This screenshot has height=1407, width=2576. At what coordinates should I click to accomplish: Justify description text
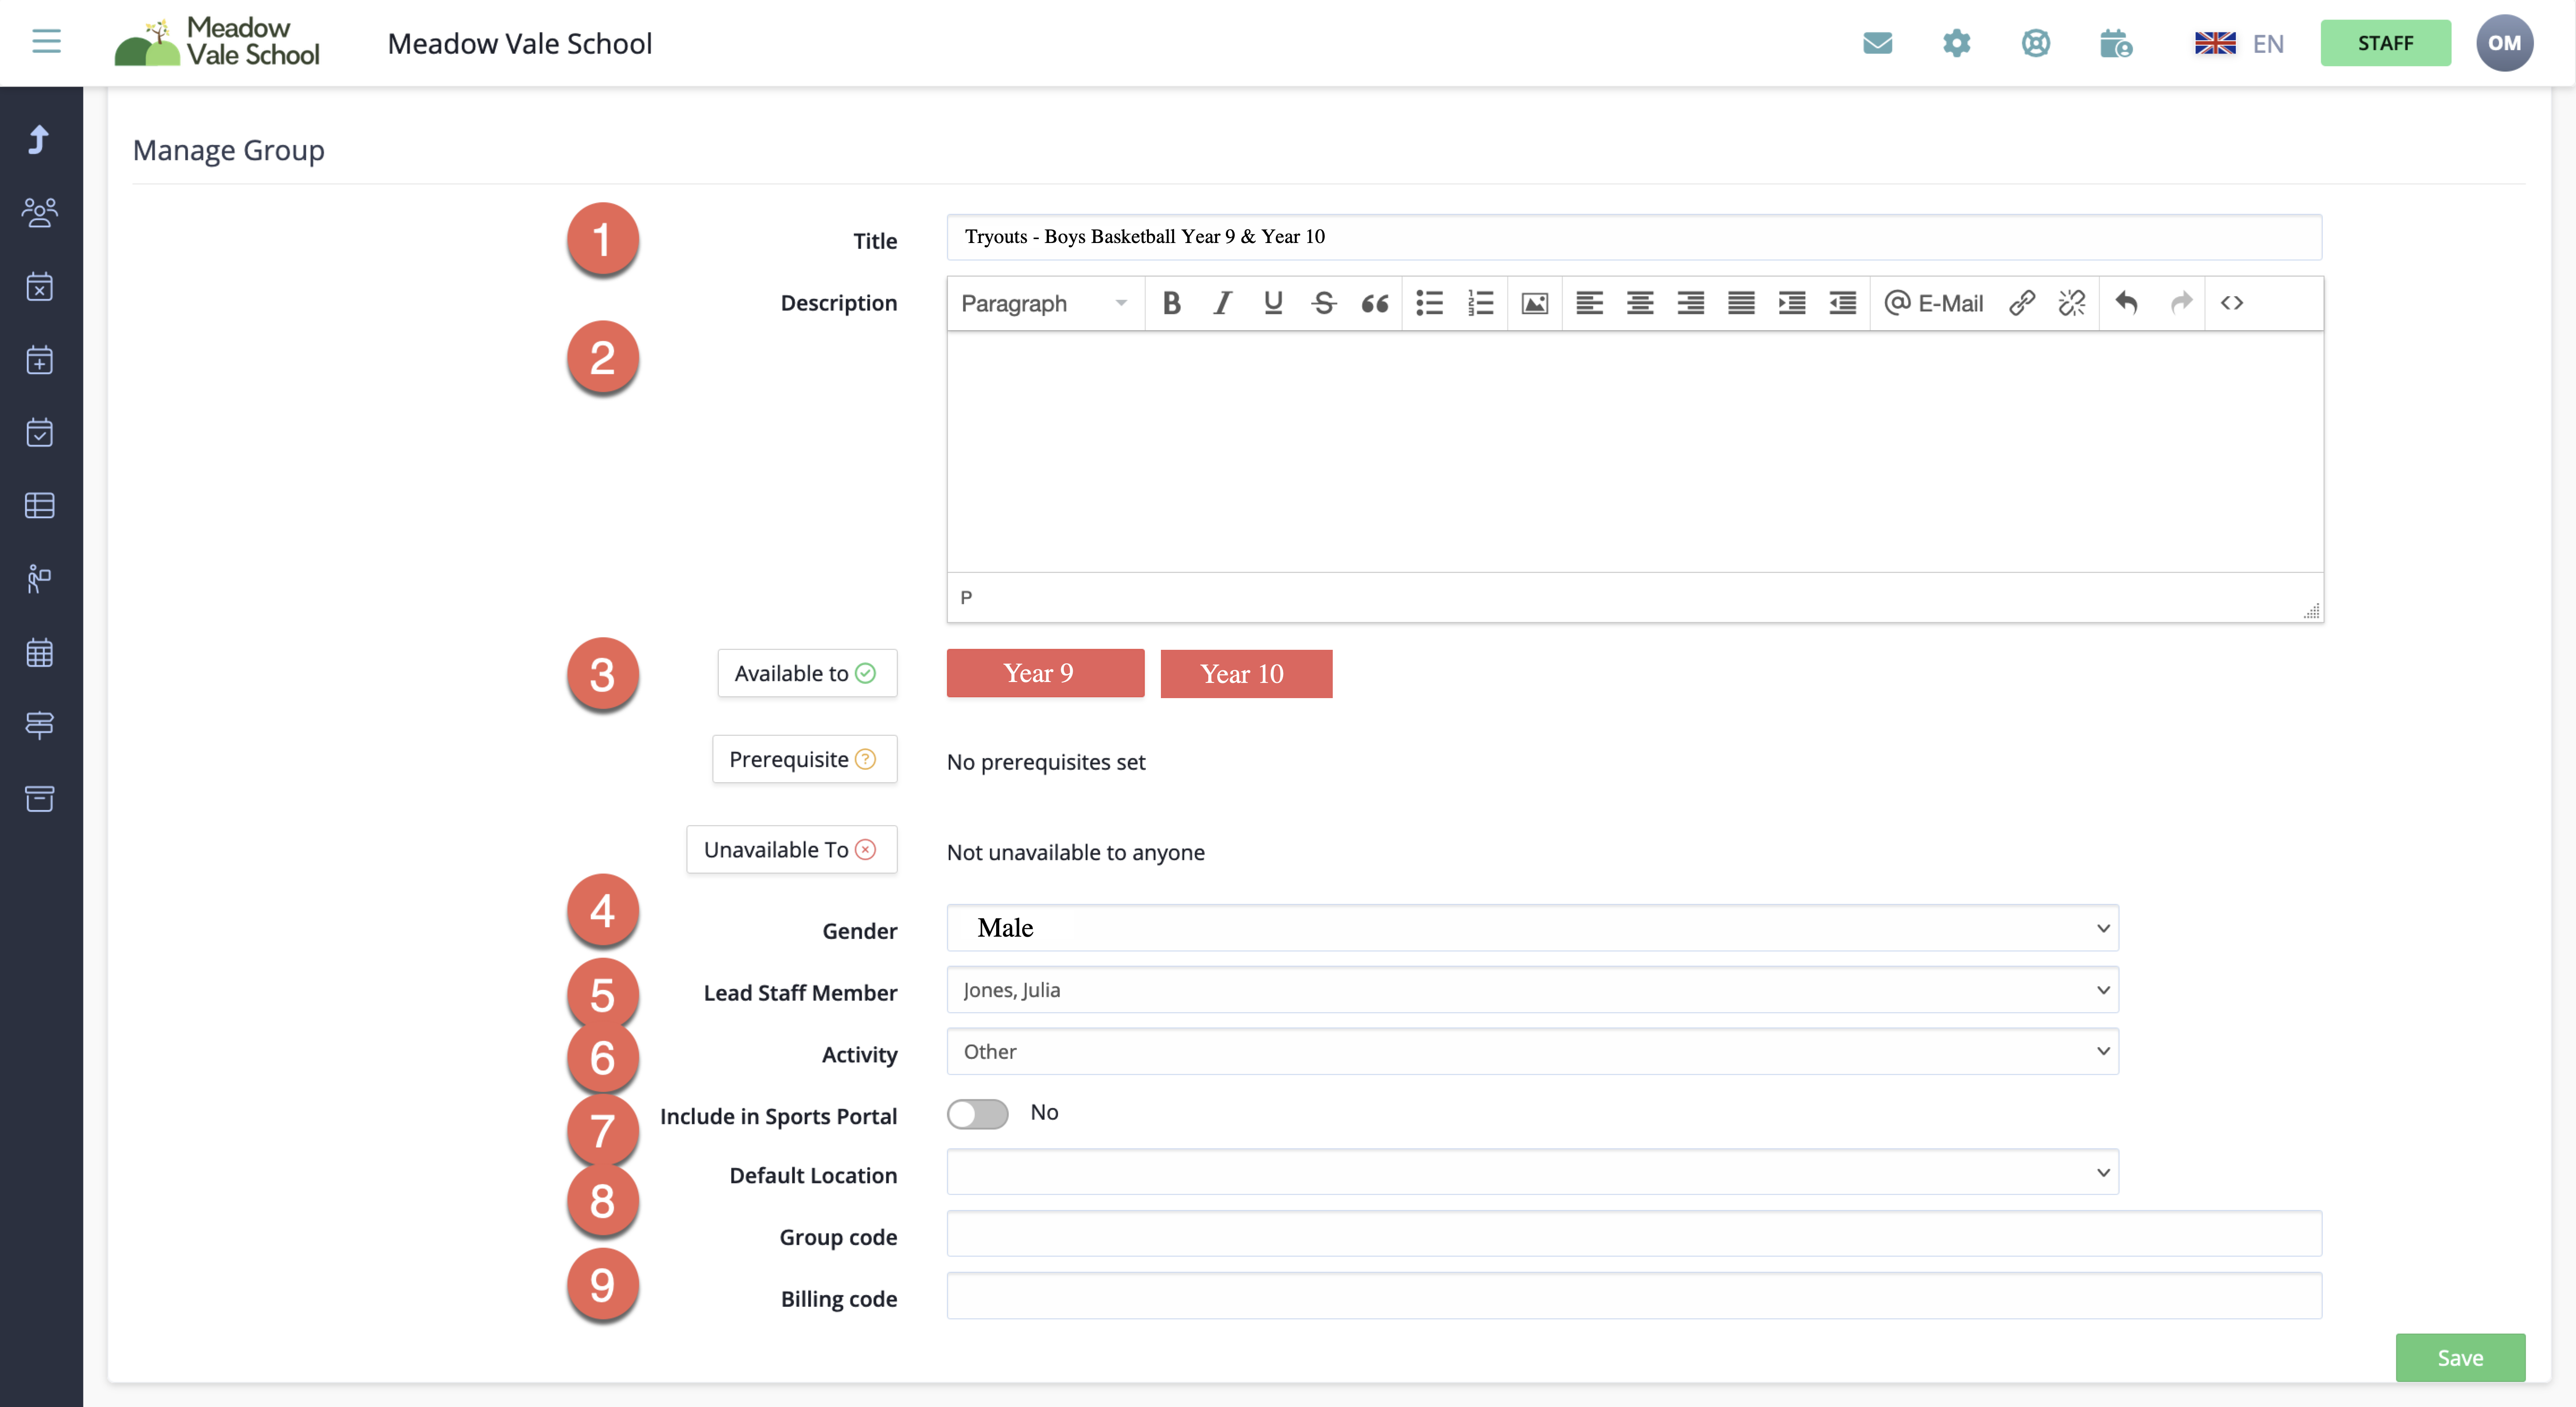[1741, 303]
